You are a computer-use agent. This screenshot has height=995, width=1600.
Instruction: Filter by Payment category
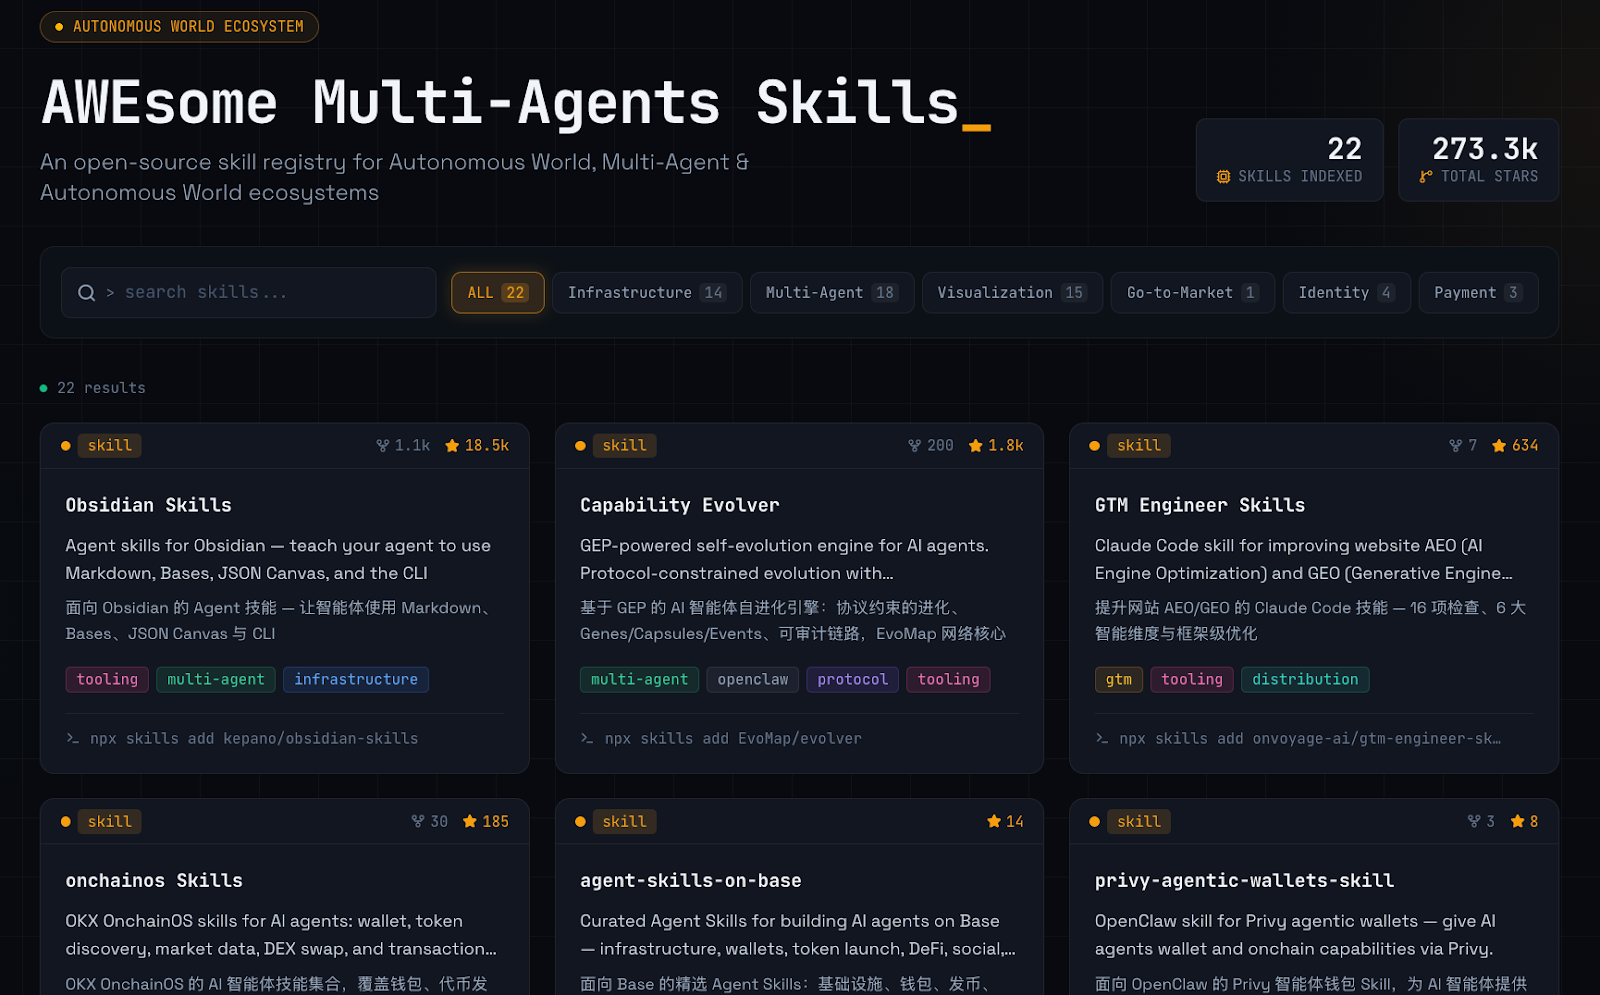(x=1478, y=293)
